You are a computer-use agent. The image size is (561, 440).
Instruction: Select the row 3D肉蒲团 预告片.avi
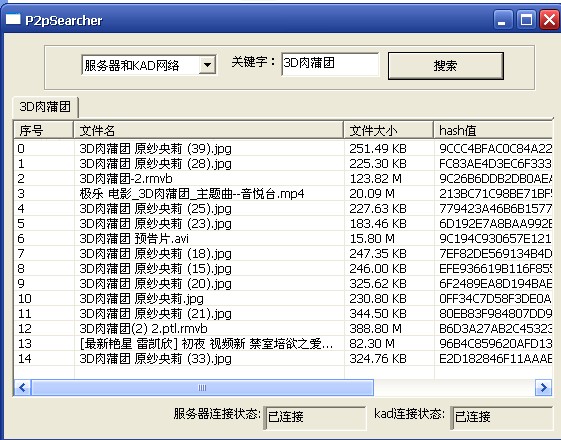click(x=283, y=239)
